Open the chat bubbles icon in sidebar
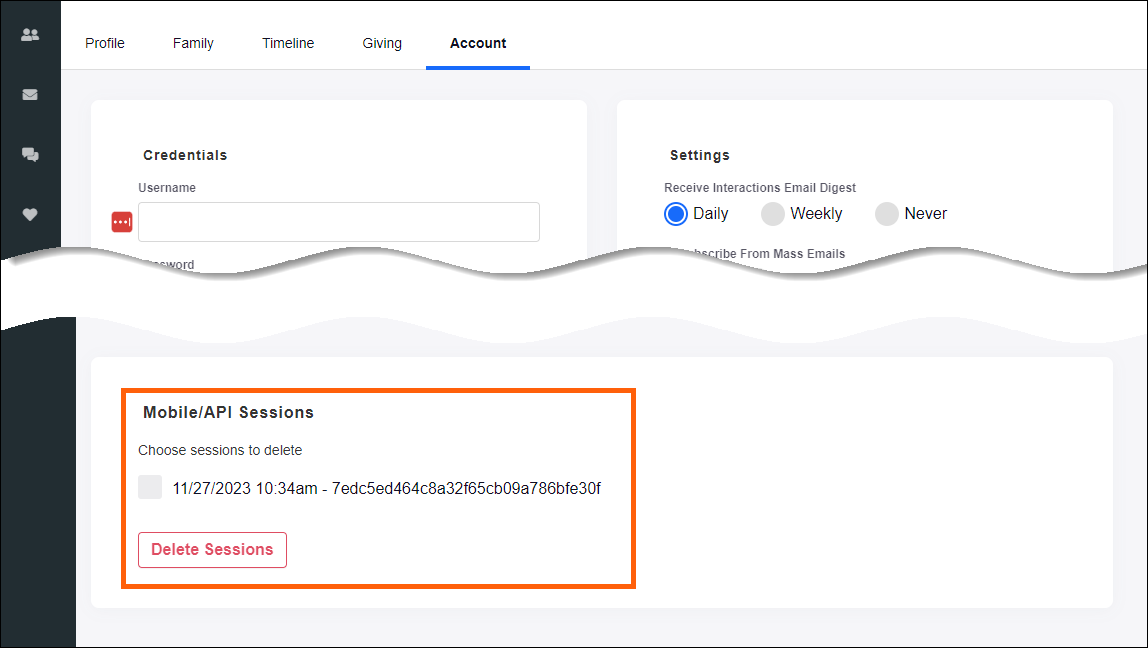The height and width of the screenshot is (648, 1148). point(30,155)
